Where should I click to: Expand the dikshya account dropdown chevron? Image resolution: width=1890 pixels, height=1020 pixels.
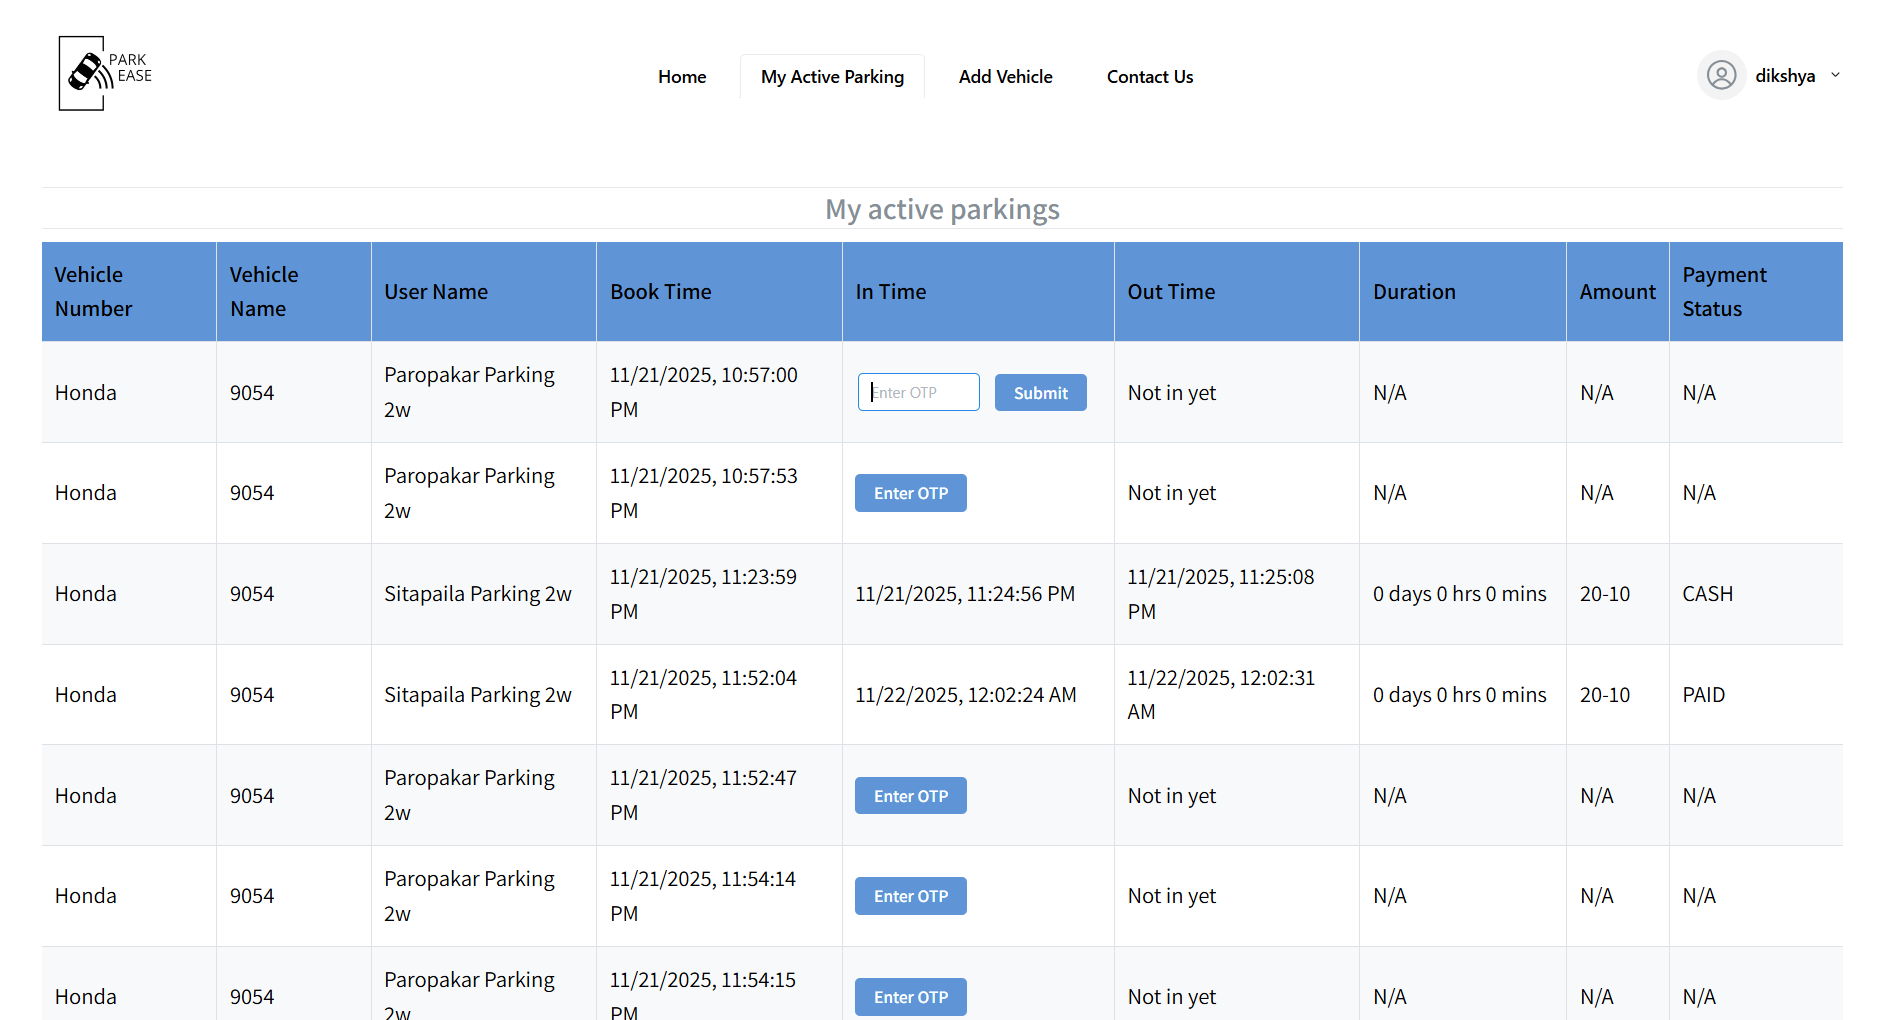(1836, 75)
